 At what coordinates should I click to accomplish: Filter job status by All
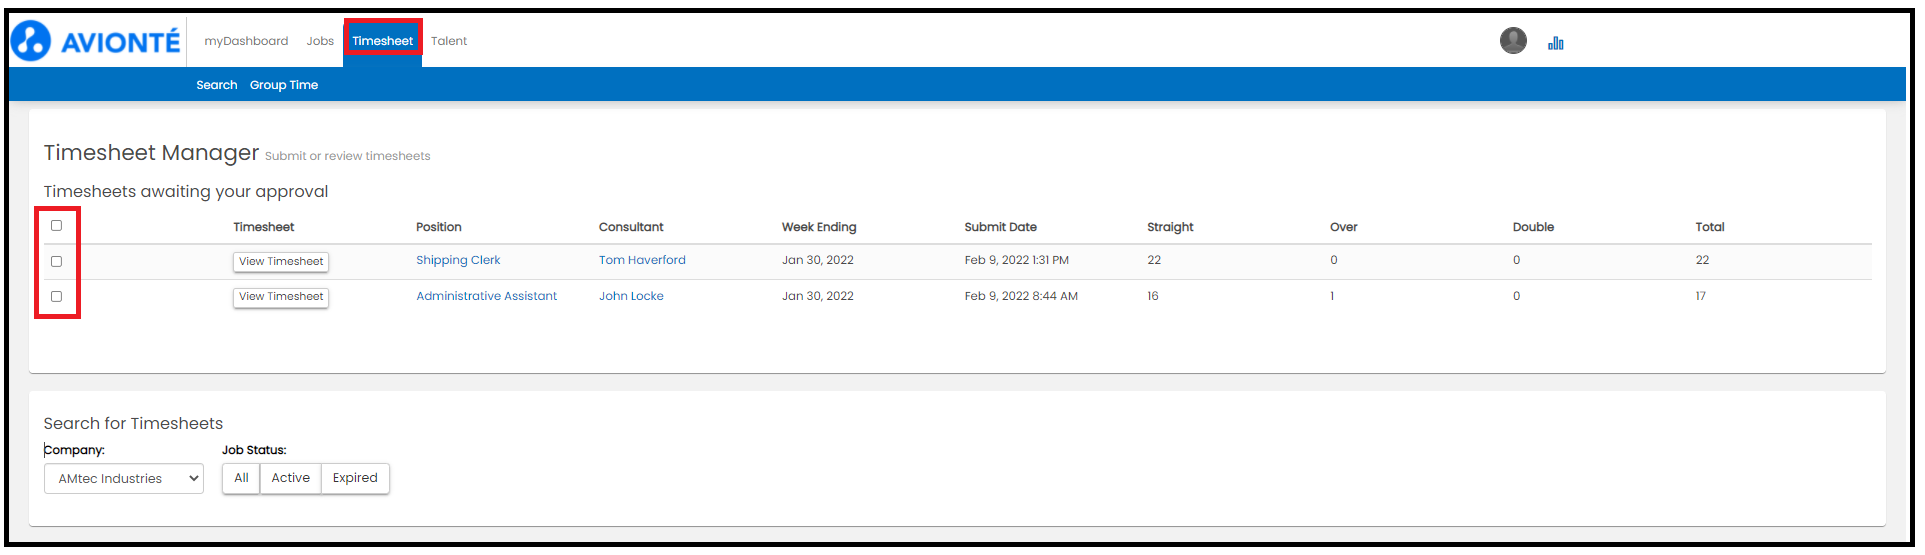tap(241, 478)
